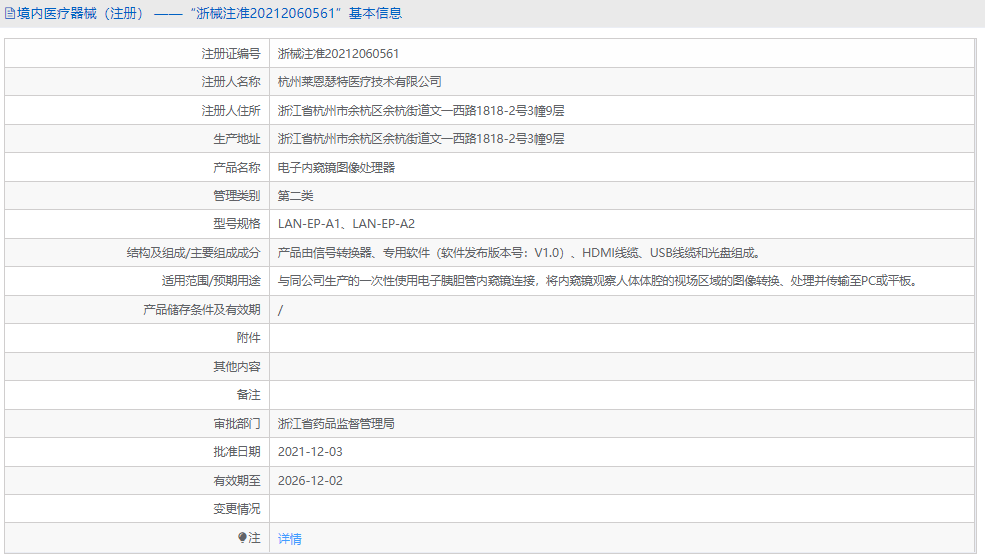Click the 注册证编号 label
The image size is (985, 558).
[x=231, y=54]
